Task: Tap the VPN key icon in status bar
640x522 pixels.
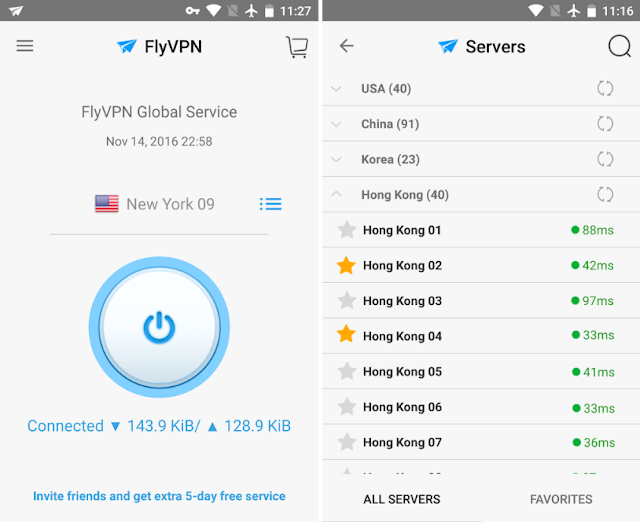Action: pyautogui.click(x=192, y=11)
